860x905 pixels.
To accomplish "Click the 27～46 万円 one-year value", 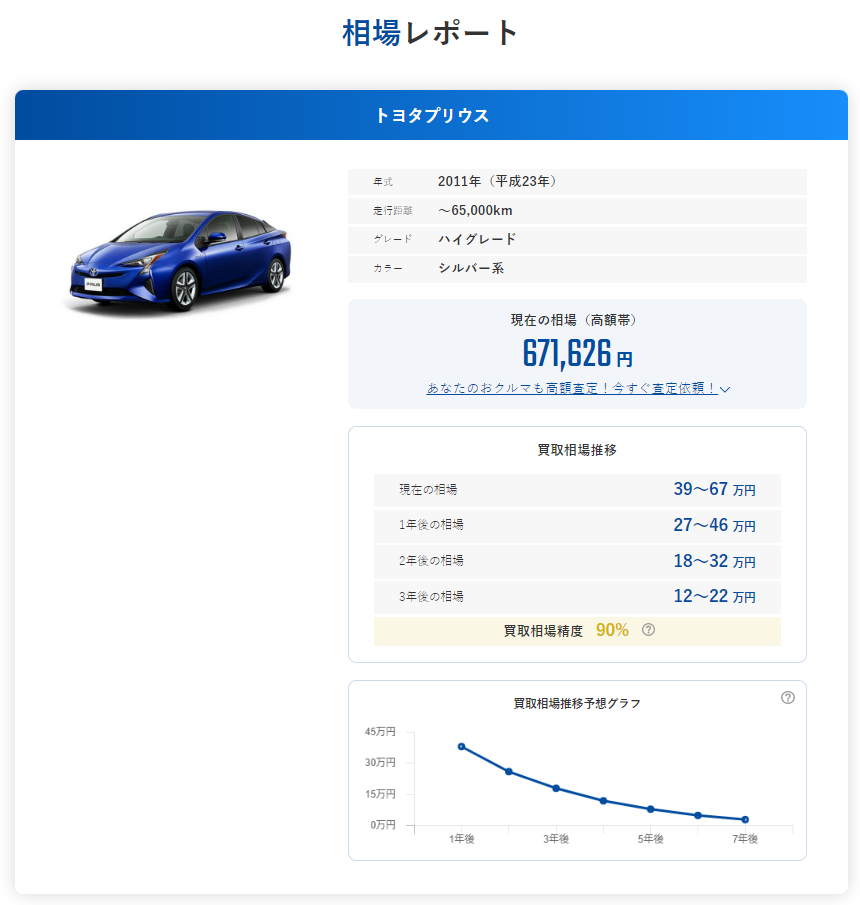I will point(715,525).
